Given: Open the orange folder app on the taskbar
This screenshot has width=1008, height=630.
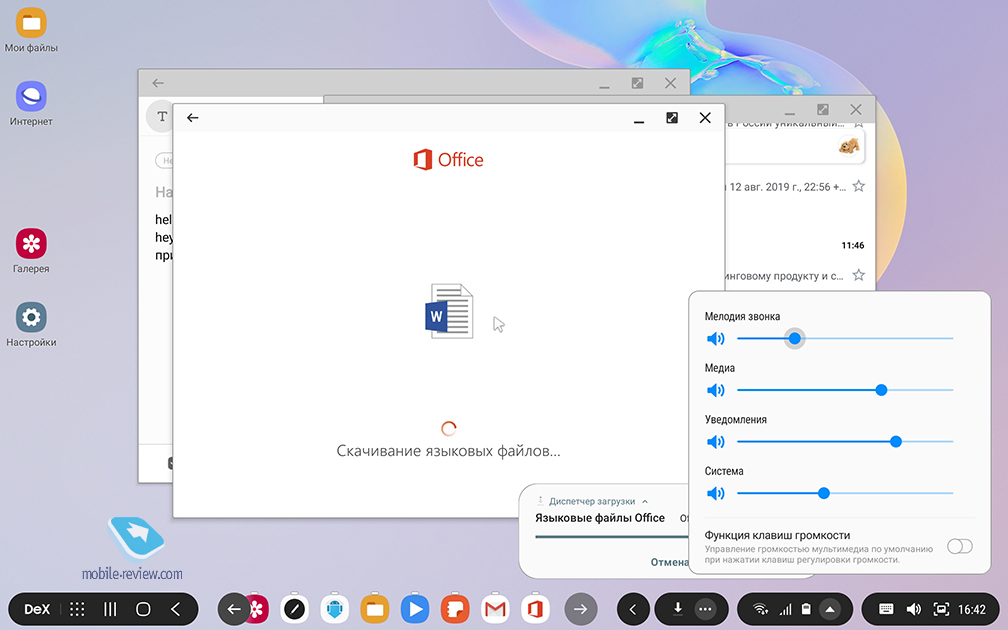Looking at the screenshot, I should [x=375, y=609].
